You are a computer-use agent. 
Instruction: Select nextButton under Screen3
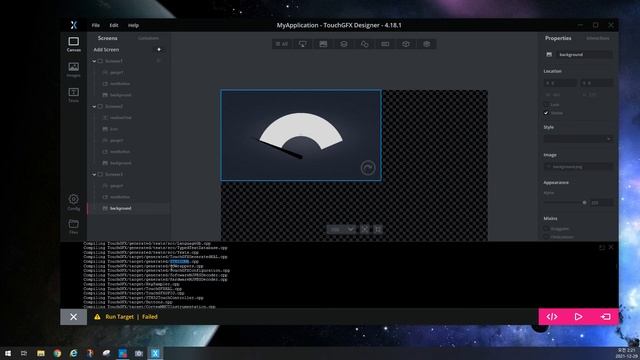pos(120,197)
